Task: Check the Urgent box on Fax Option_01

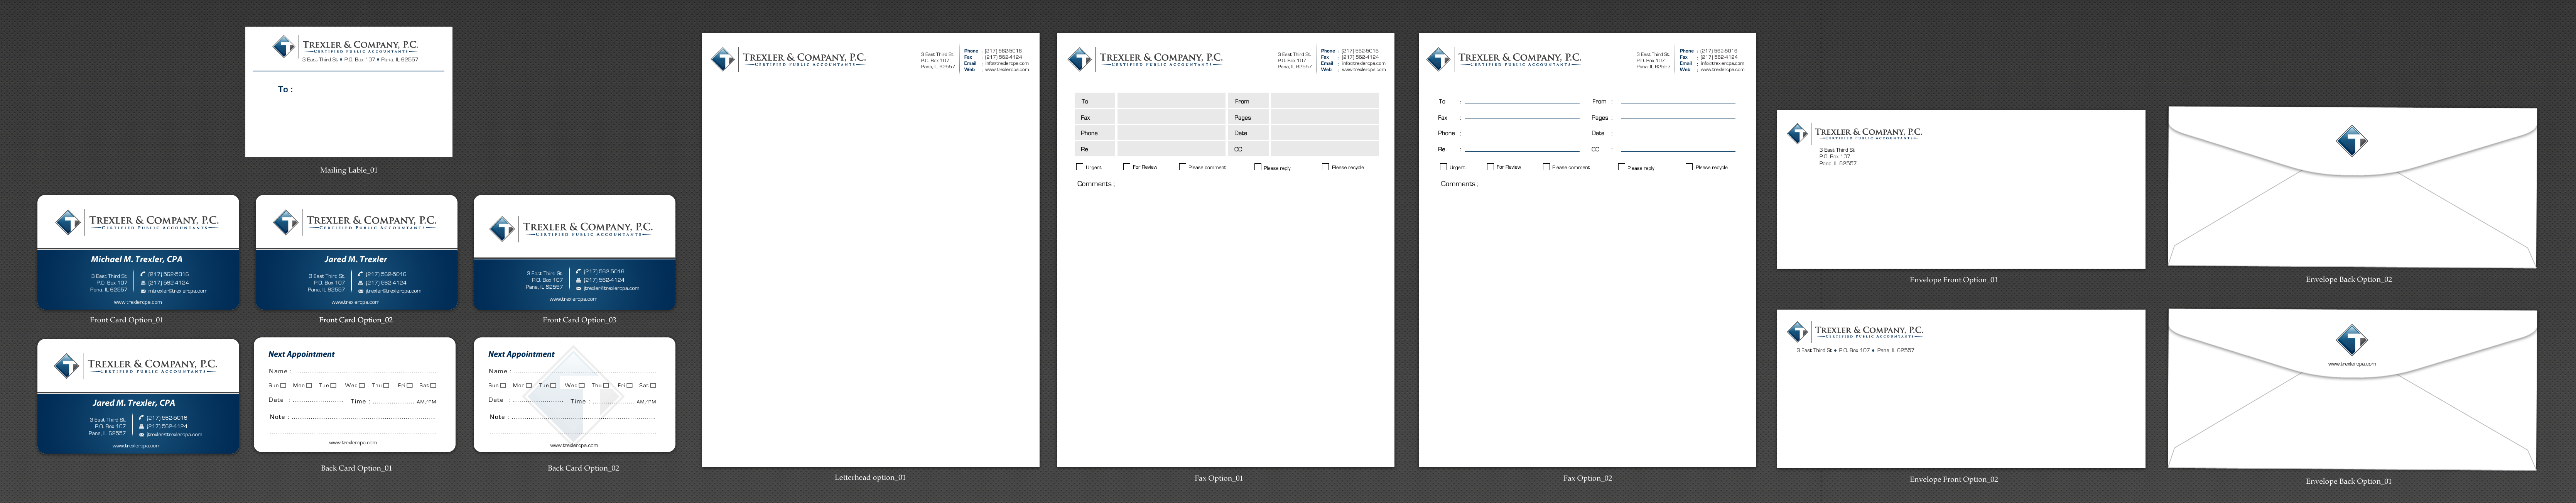Action: pos(1080,167)
